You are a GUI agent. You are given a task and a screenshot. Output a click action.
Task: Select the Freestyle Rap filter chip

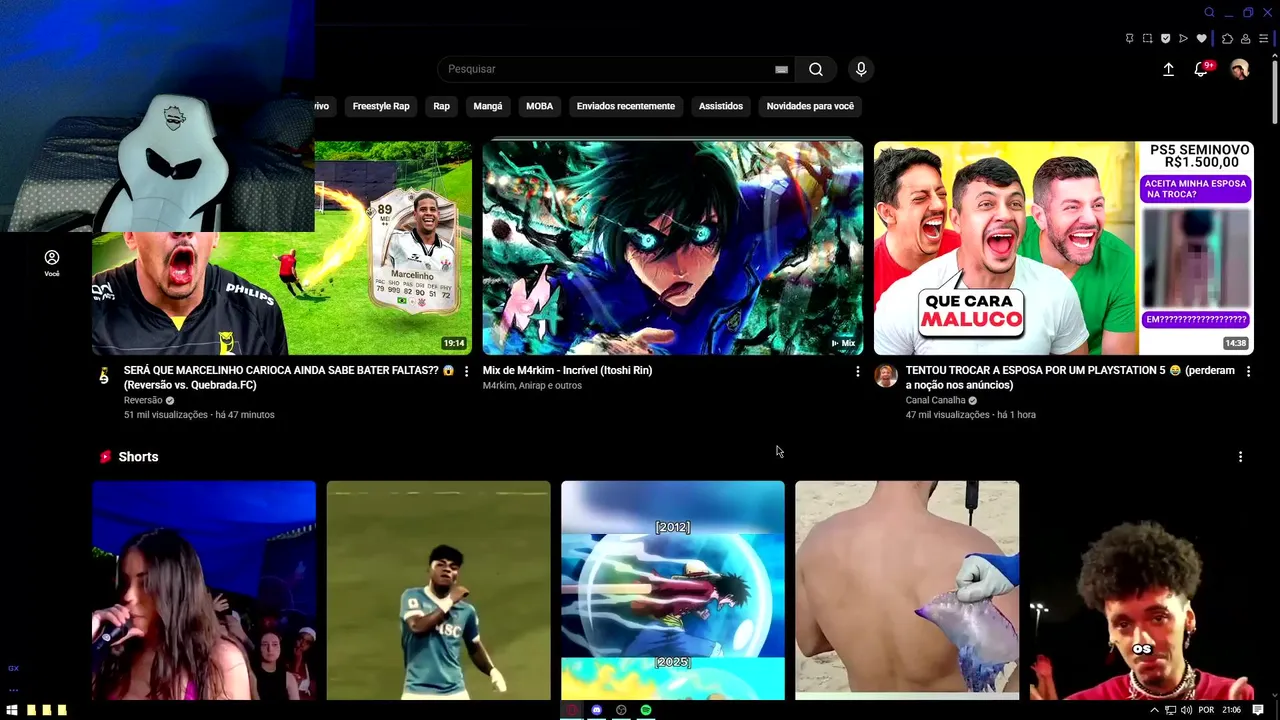[x=381, y=106]
